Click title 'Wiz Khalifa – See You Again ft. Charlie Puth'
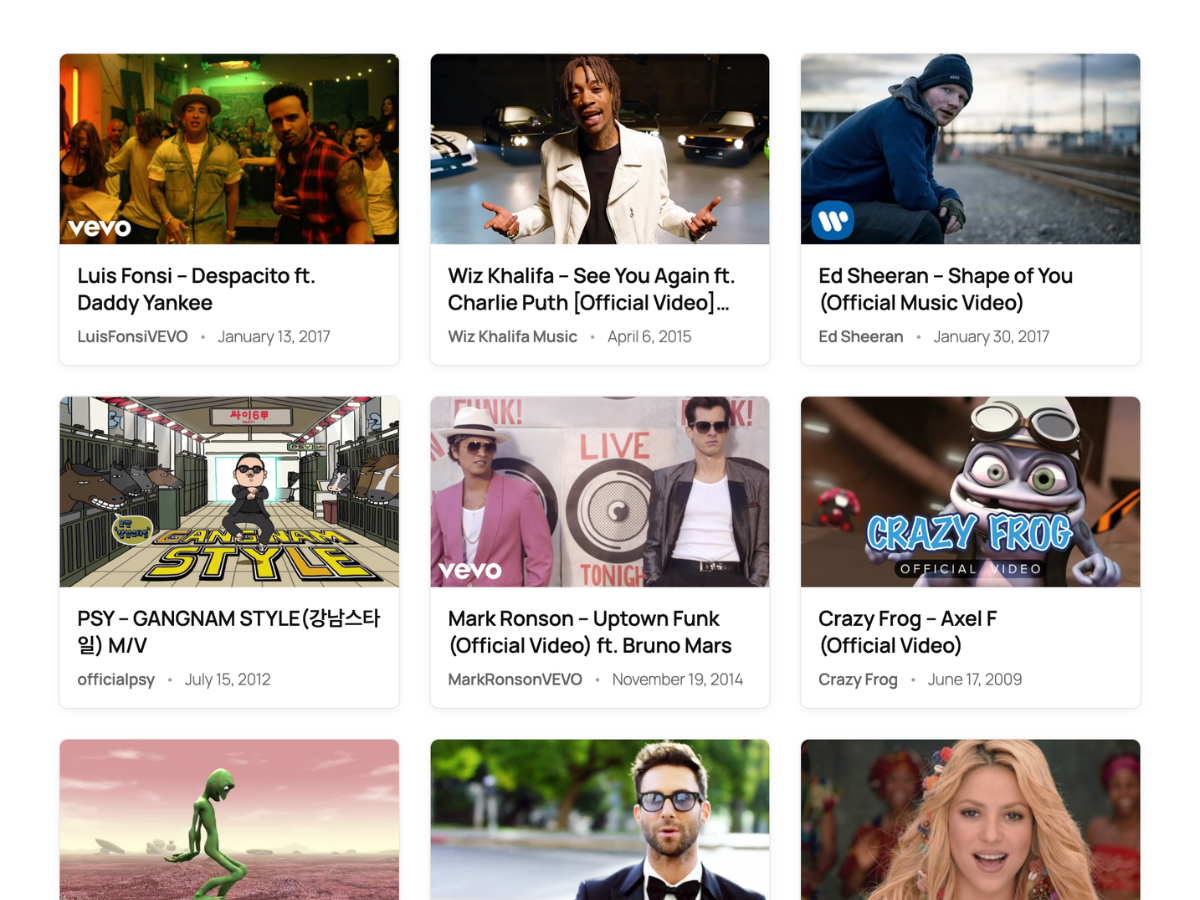The image size is (1200, 900). coord(592,289)
